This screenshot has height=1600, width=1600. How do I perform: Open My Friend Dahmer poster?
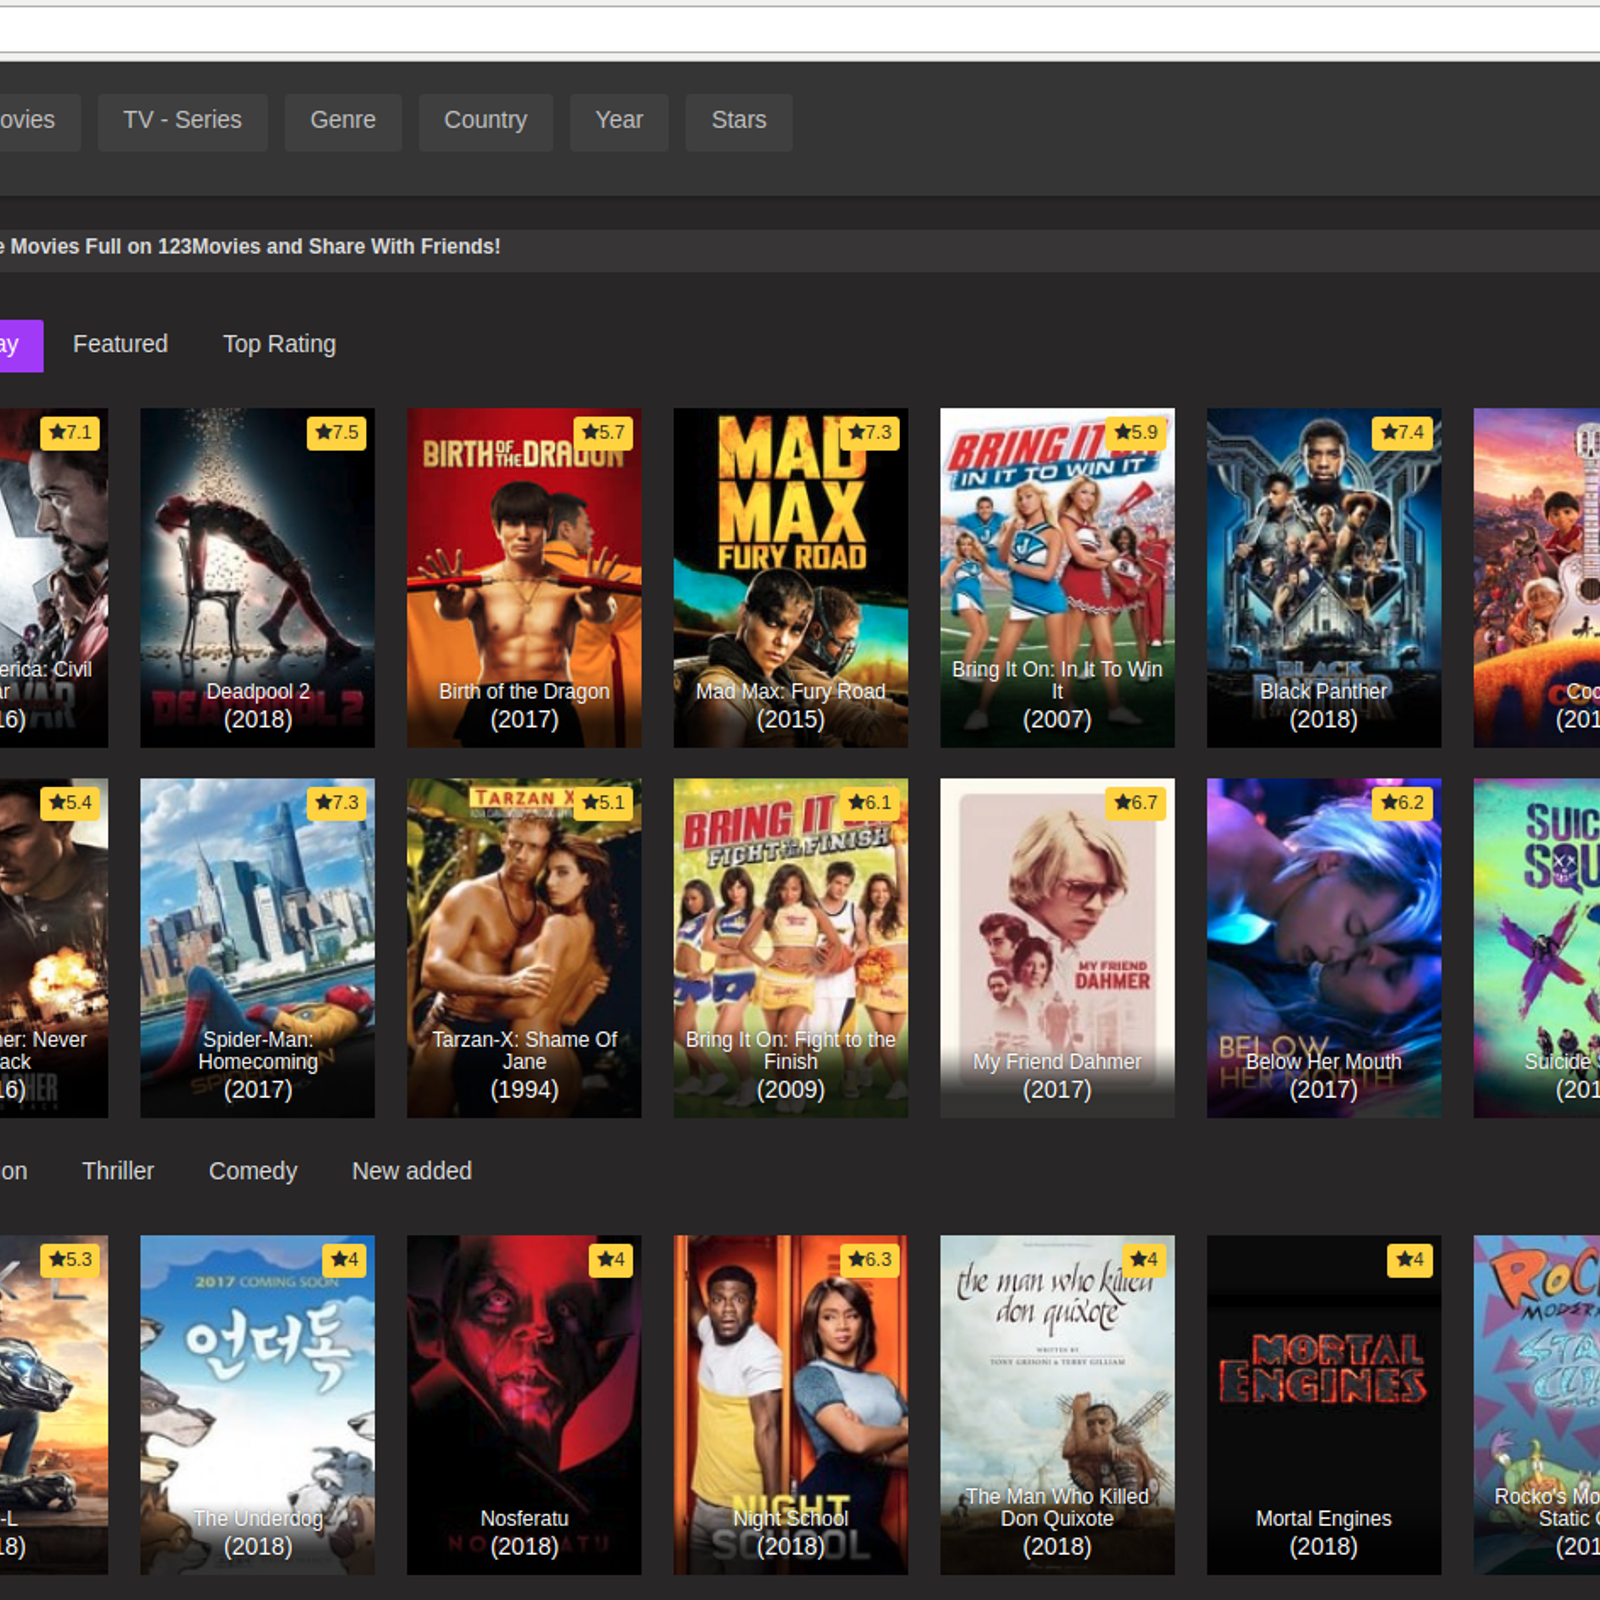pyautogui.click(x=1057, y=948)
